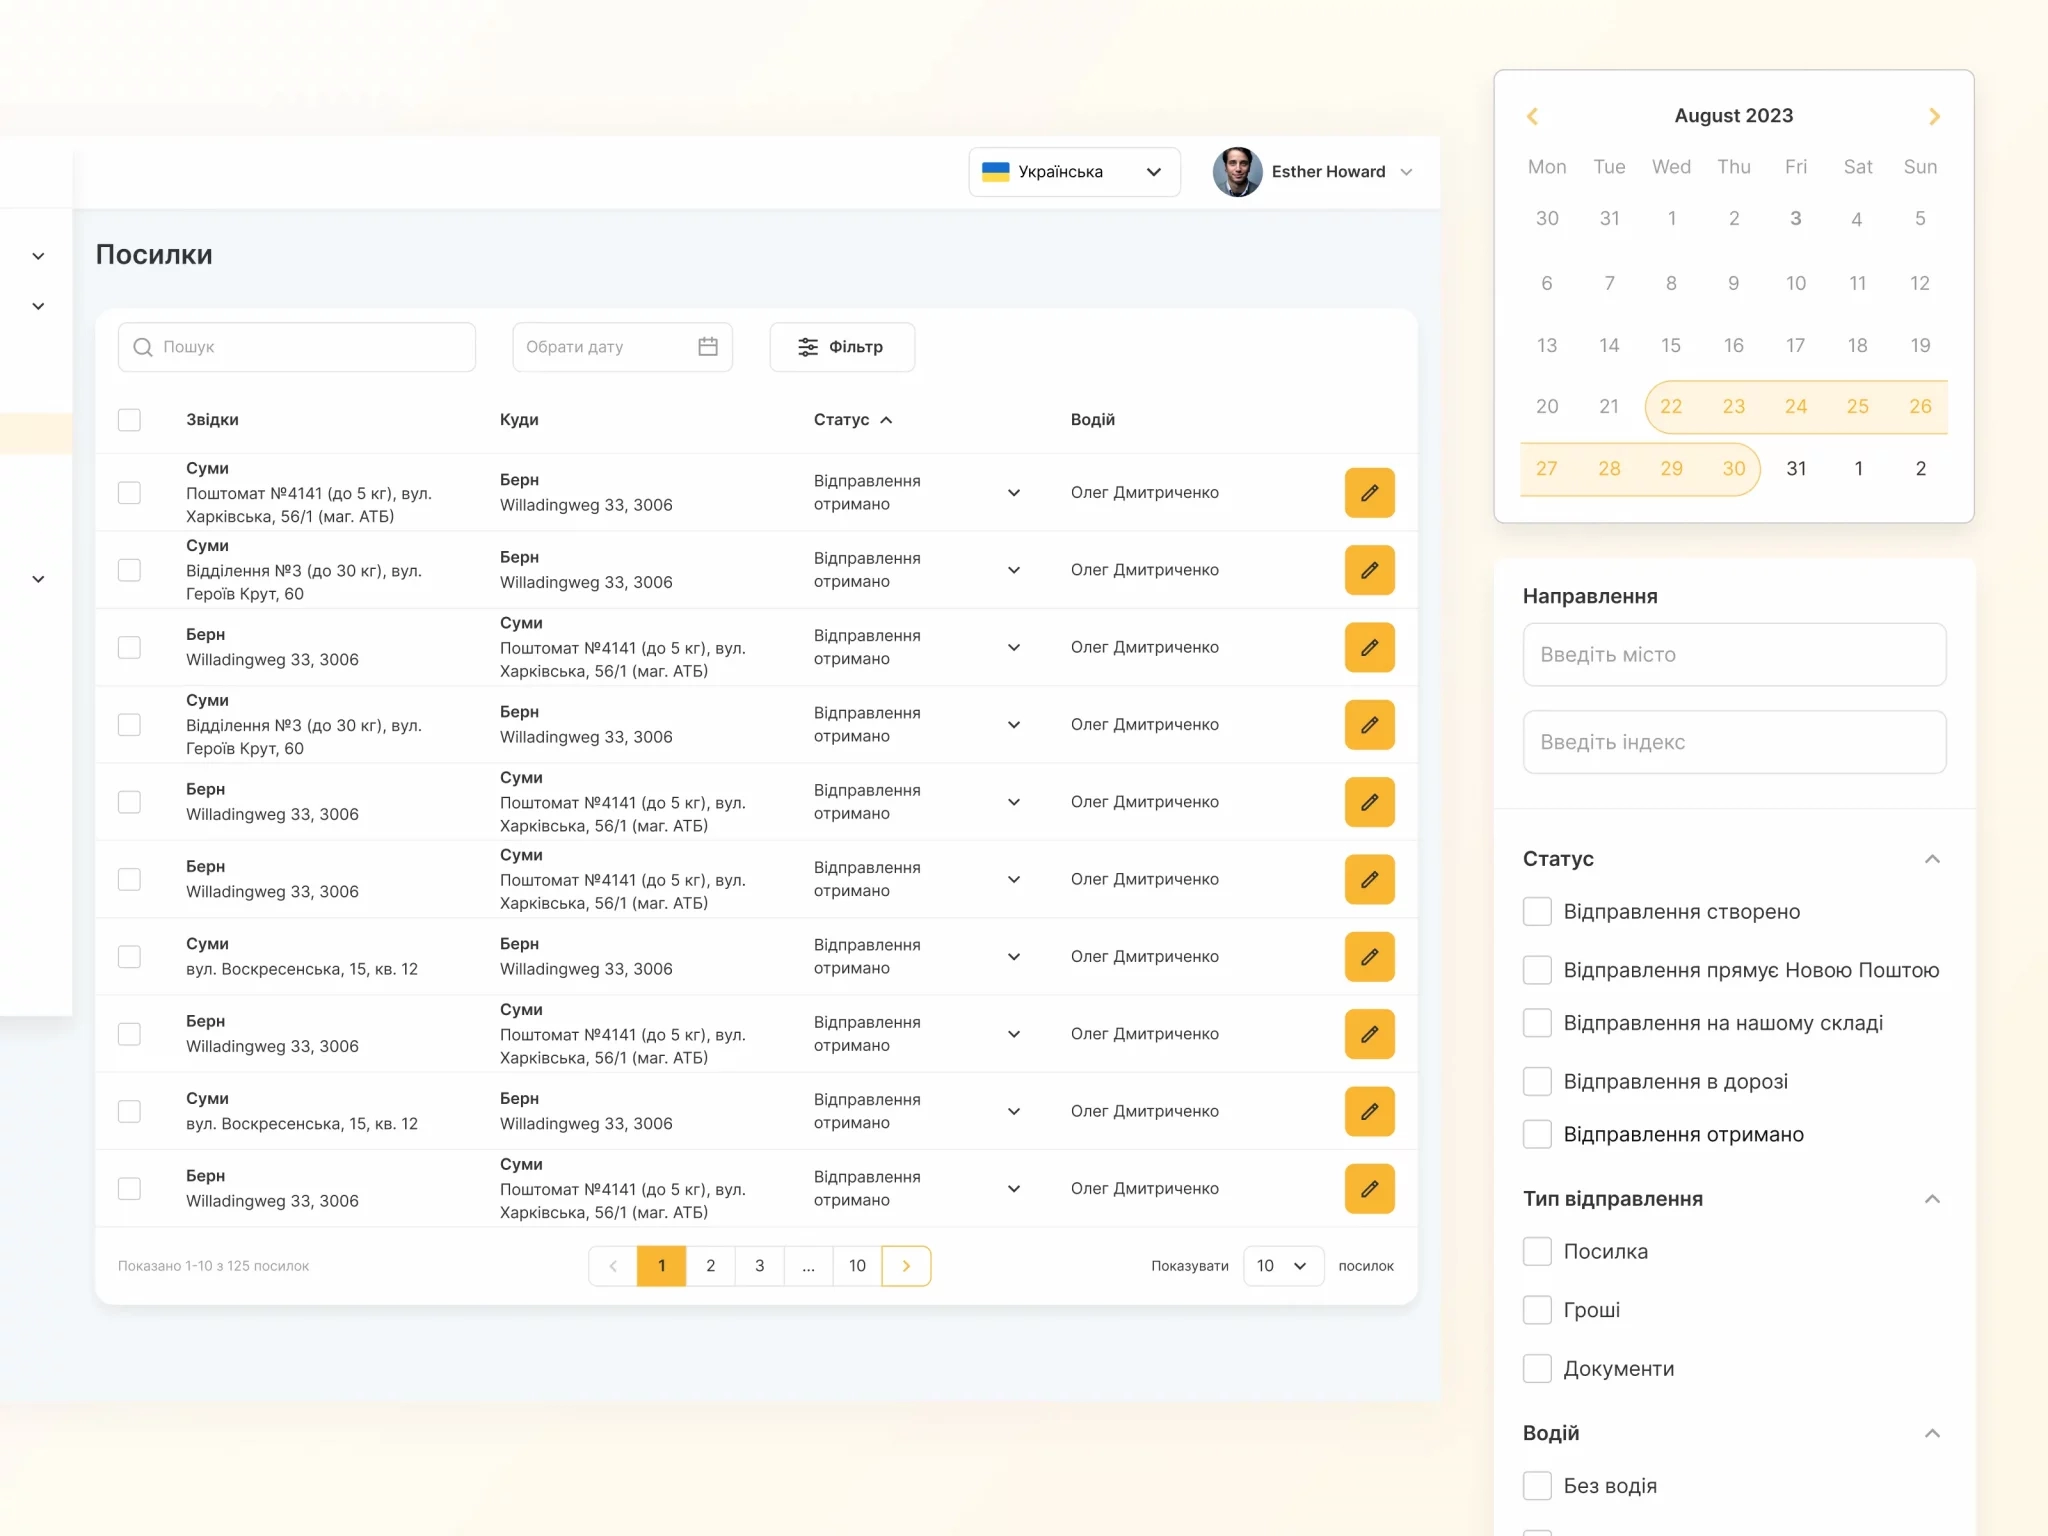
Task: Open the Українська language dropdown
Action: pyautogui.click(x=1074, y=172)
